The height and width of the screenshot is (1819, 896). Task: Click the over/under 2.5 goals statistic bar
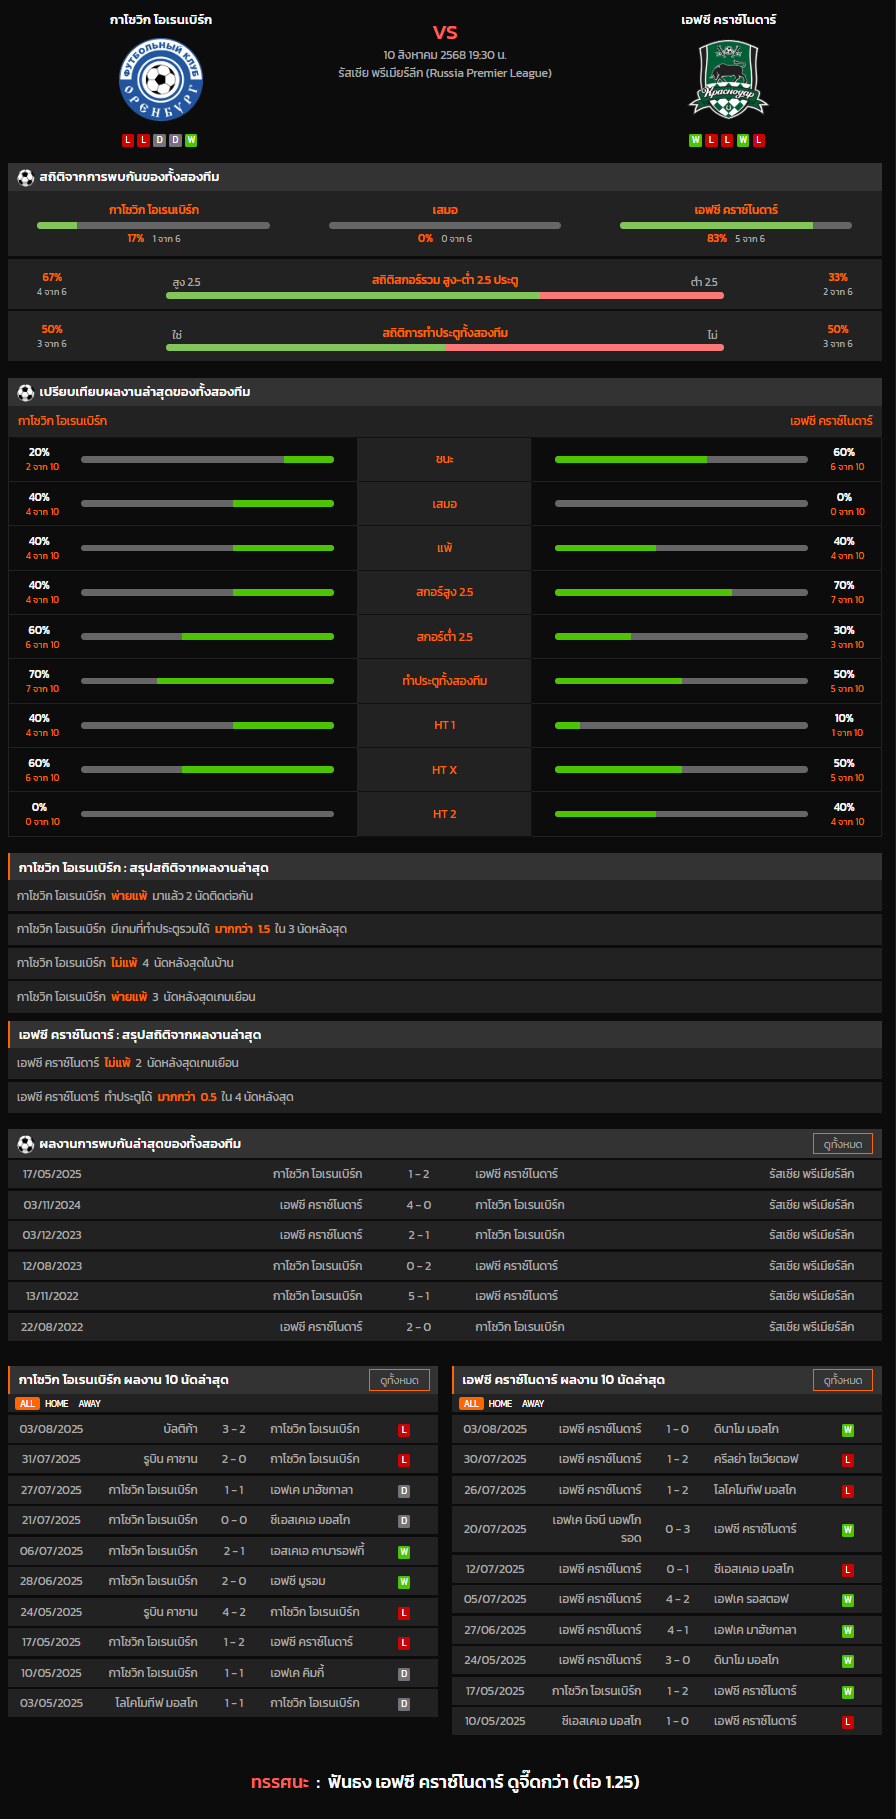(445, 296)
